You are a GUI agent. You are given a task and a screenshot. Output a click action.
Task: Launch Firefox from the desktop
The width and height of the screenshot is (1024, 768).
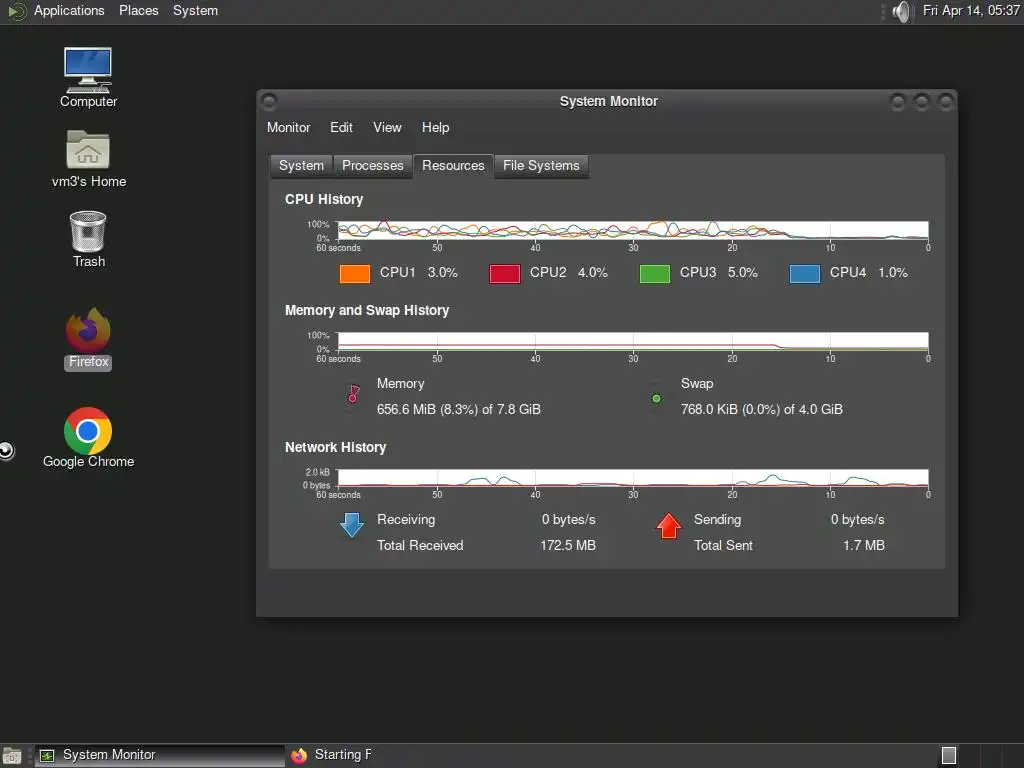point(88,339)
